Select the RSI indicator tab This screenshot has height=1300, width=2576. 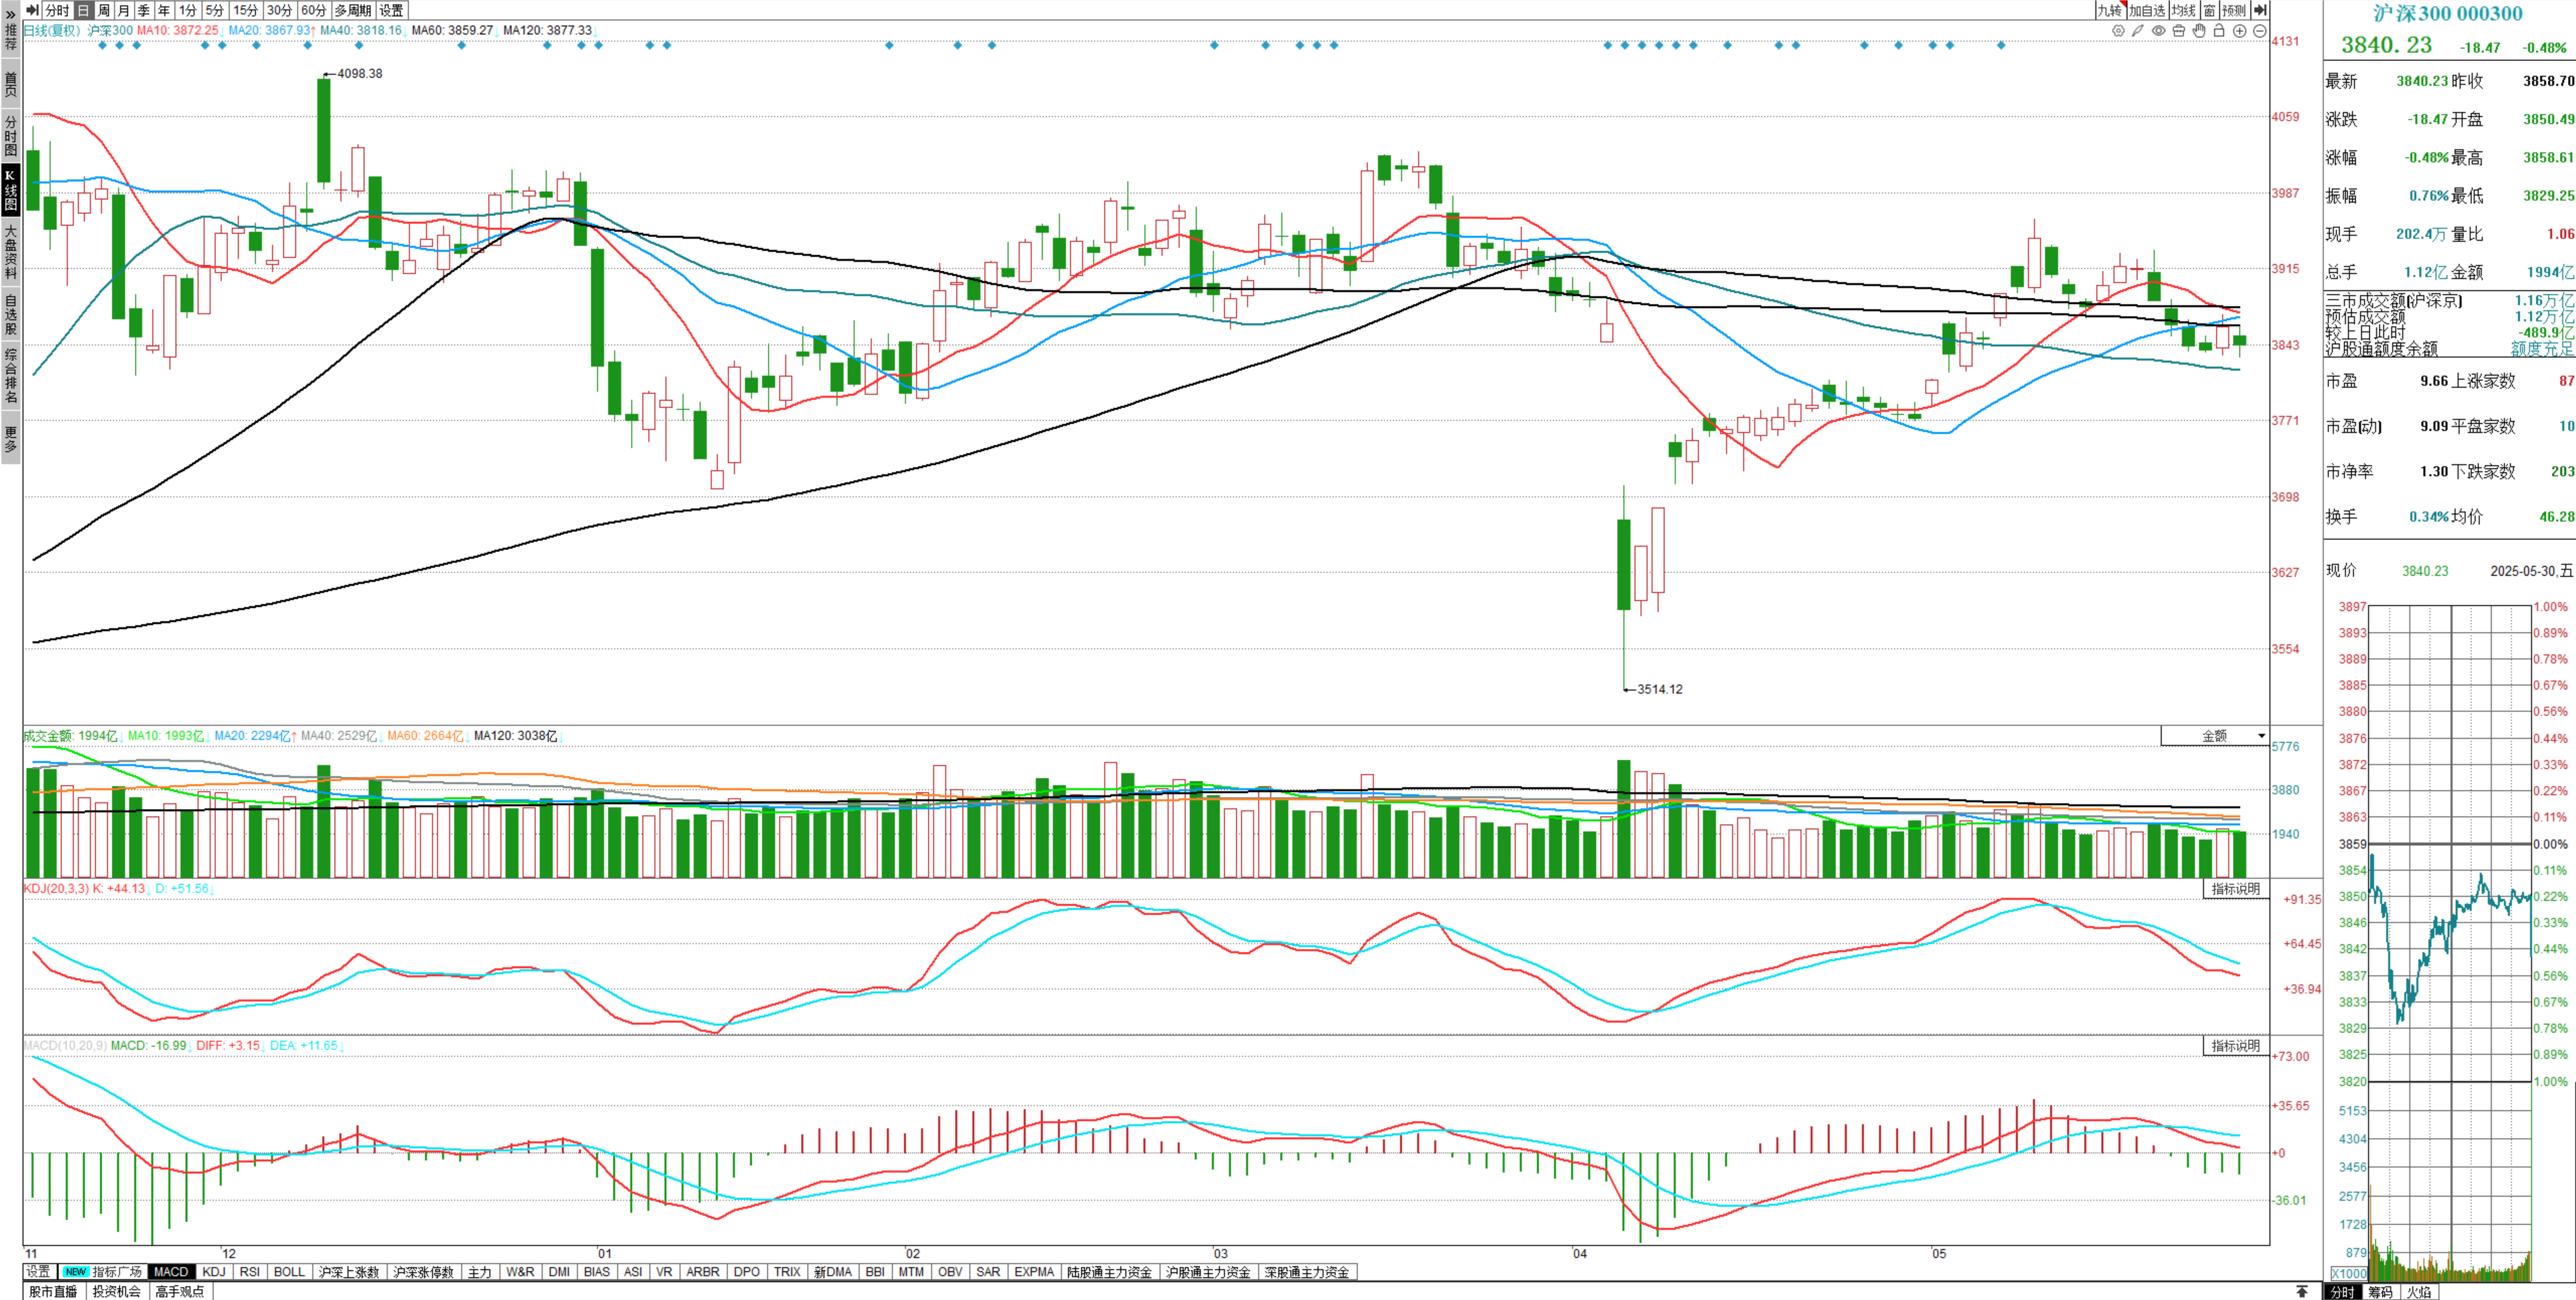pos(250,1272)
